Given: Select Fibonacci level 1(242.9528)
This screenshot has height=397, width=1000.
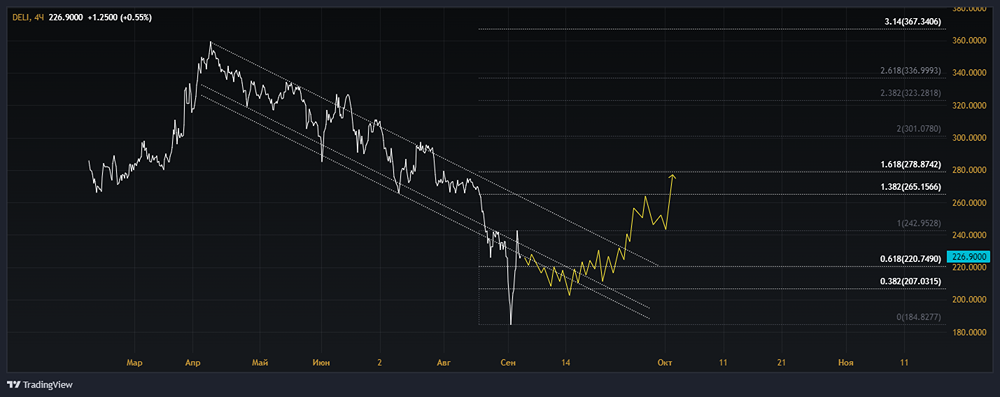Looking at the screenshot, I should 918,223.
